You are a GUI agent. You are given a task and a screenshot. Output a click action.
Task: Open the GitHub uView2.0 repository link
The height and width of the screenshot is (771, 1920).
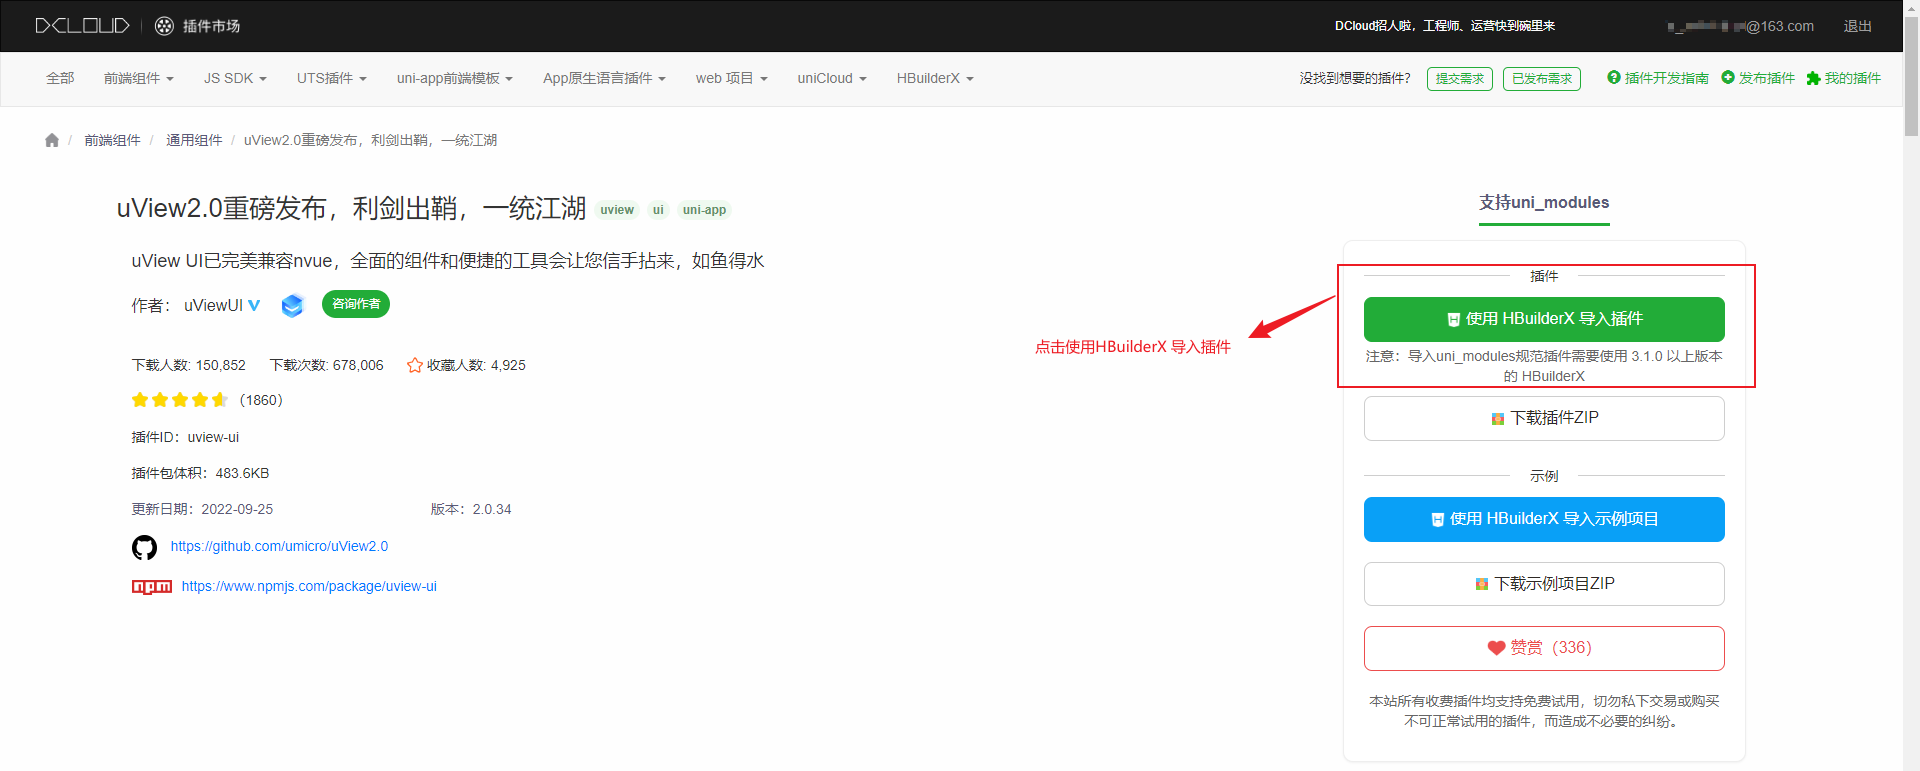[279, 546]
